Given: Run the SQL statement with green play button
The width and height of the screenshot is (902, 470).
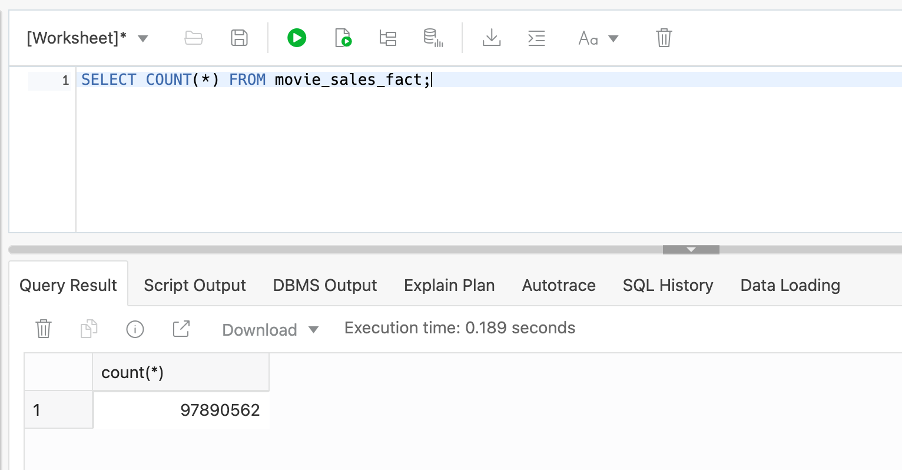Looking at the screenshot, I should pos(296,38).
